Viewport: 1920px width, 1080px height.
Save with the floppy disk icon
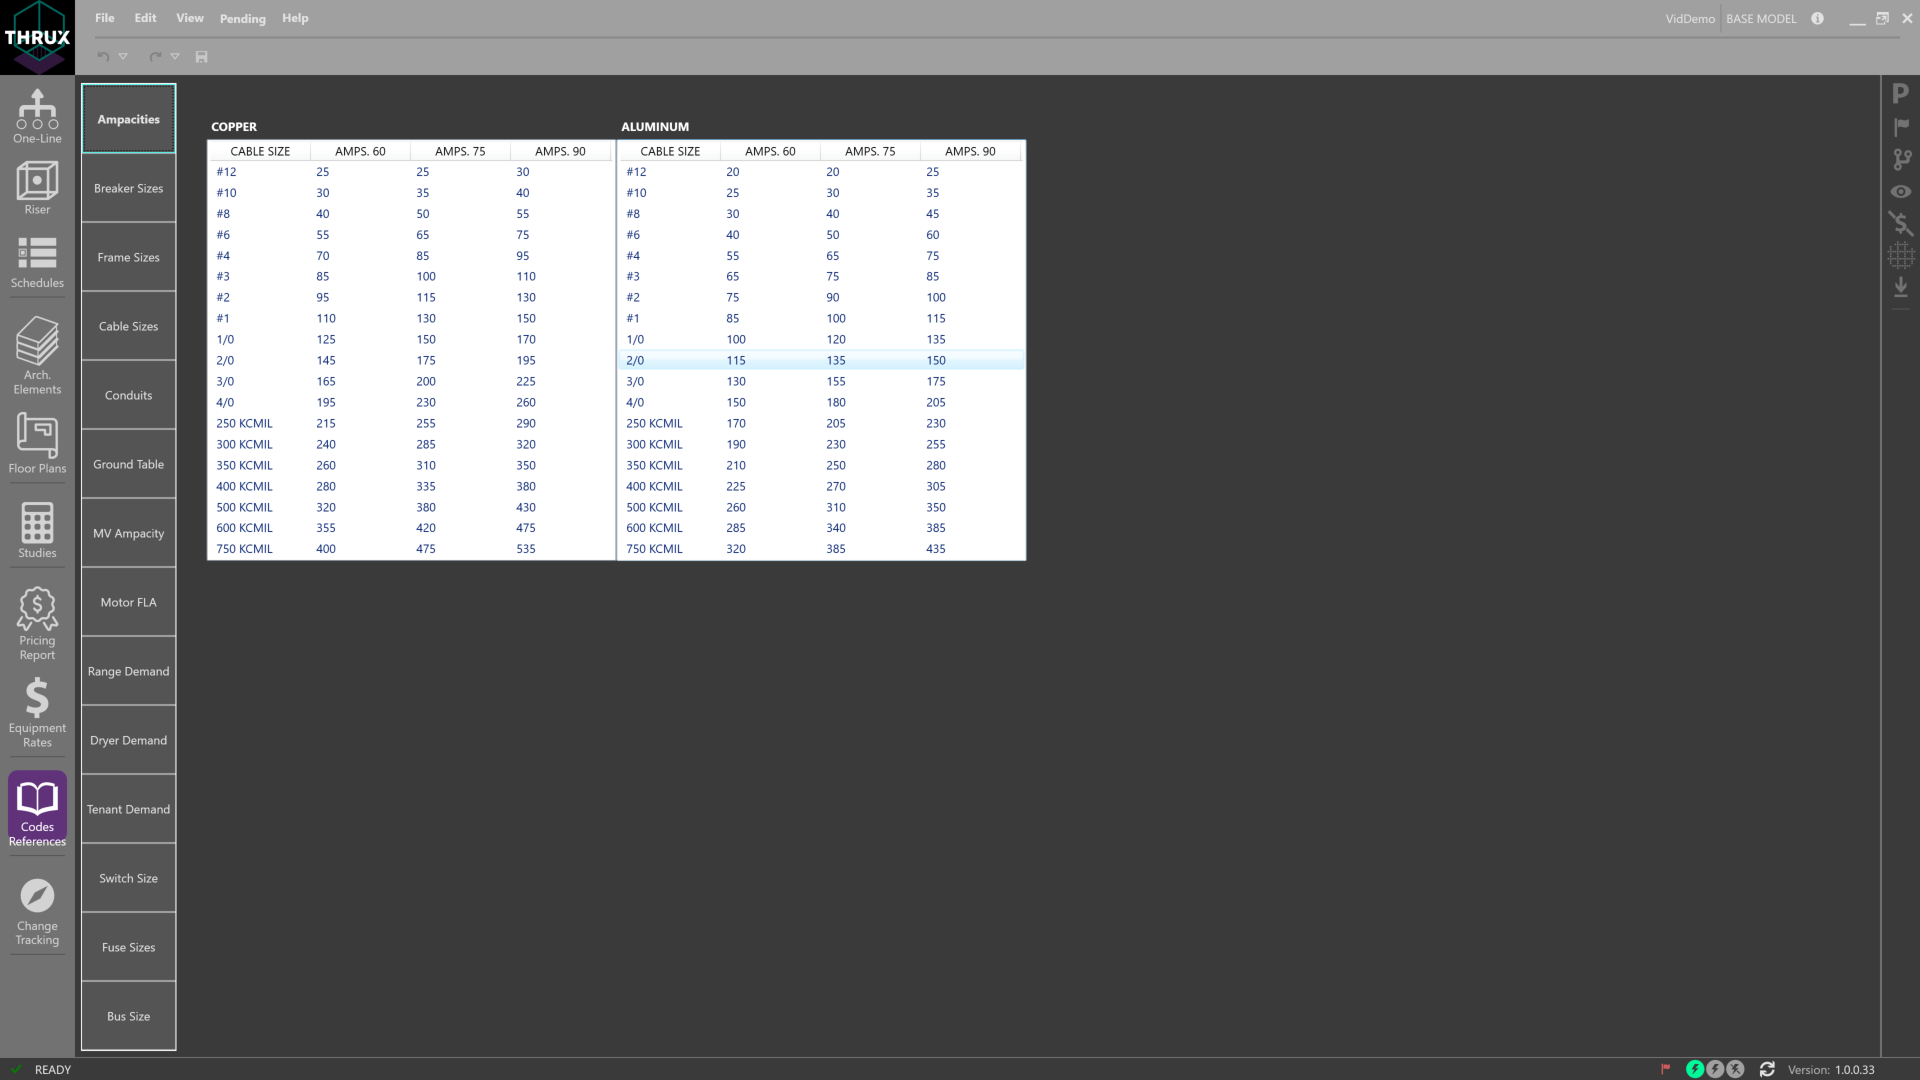click(x=201, y=57)
